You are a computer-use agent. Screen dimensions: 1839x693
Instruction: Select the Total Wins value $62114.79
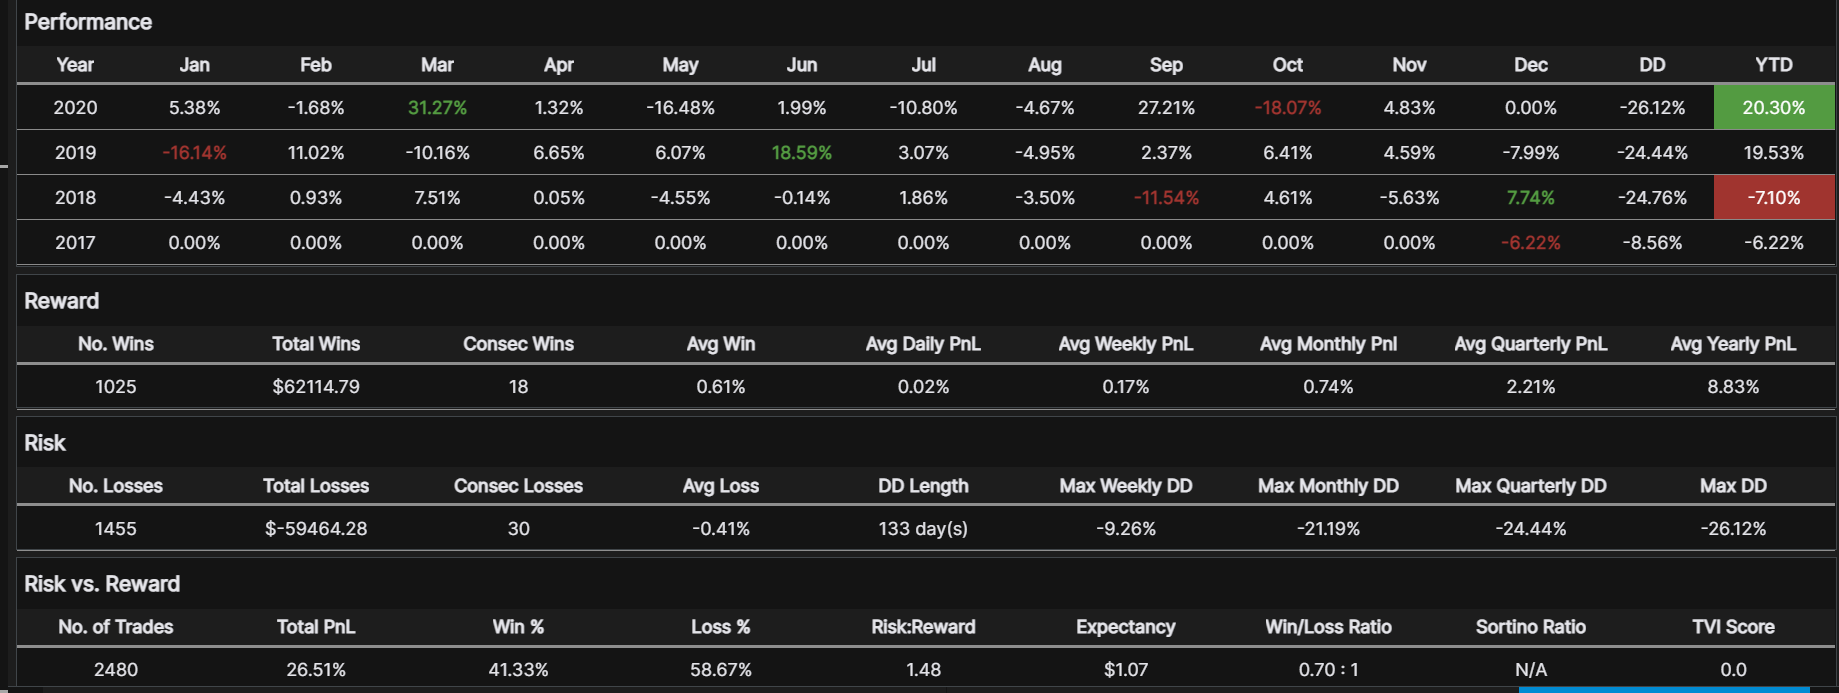[x=316, y=387]
